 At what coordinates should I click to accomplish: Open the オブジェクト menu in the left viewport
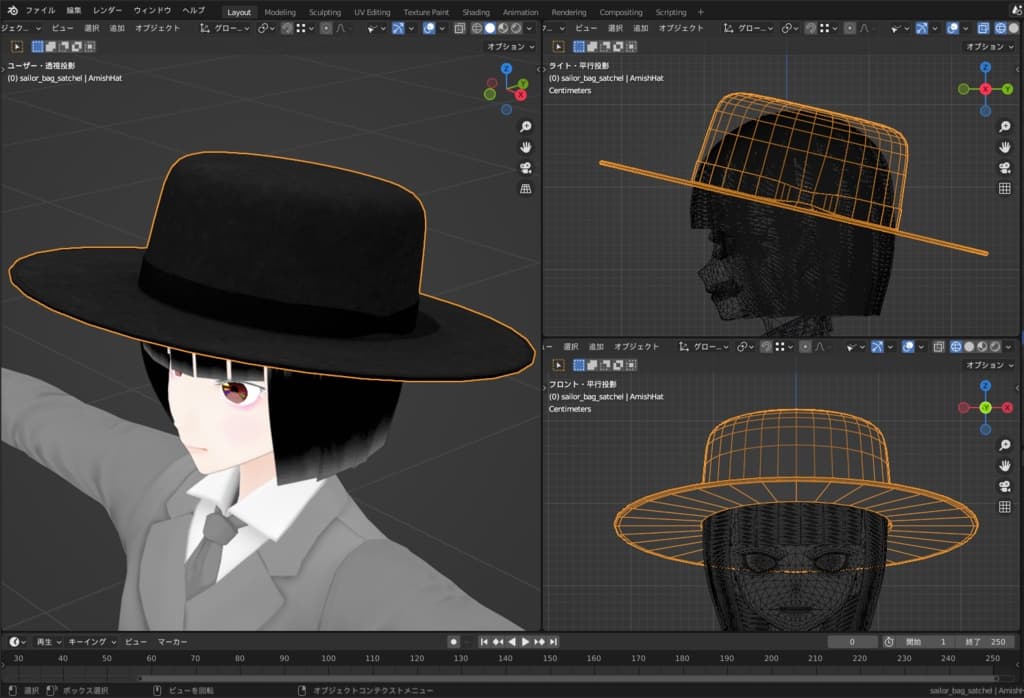click(157, 28)
